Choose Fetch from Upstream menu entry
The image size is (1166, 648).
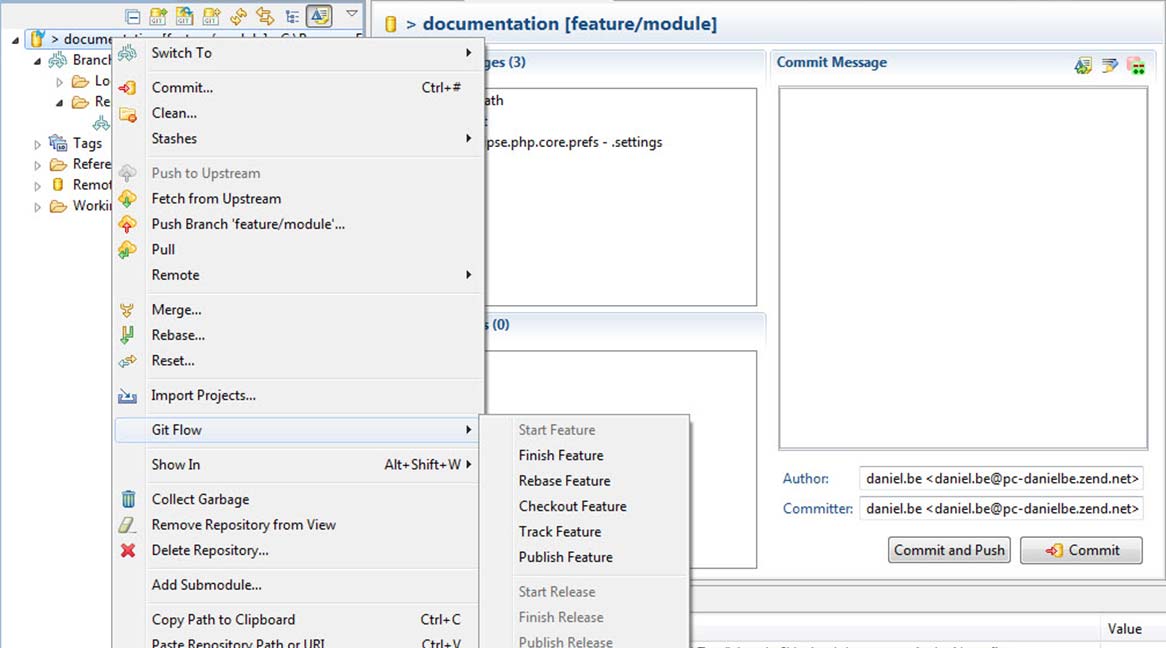216,199
